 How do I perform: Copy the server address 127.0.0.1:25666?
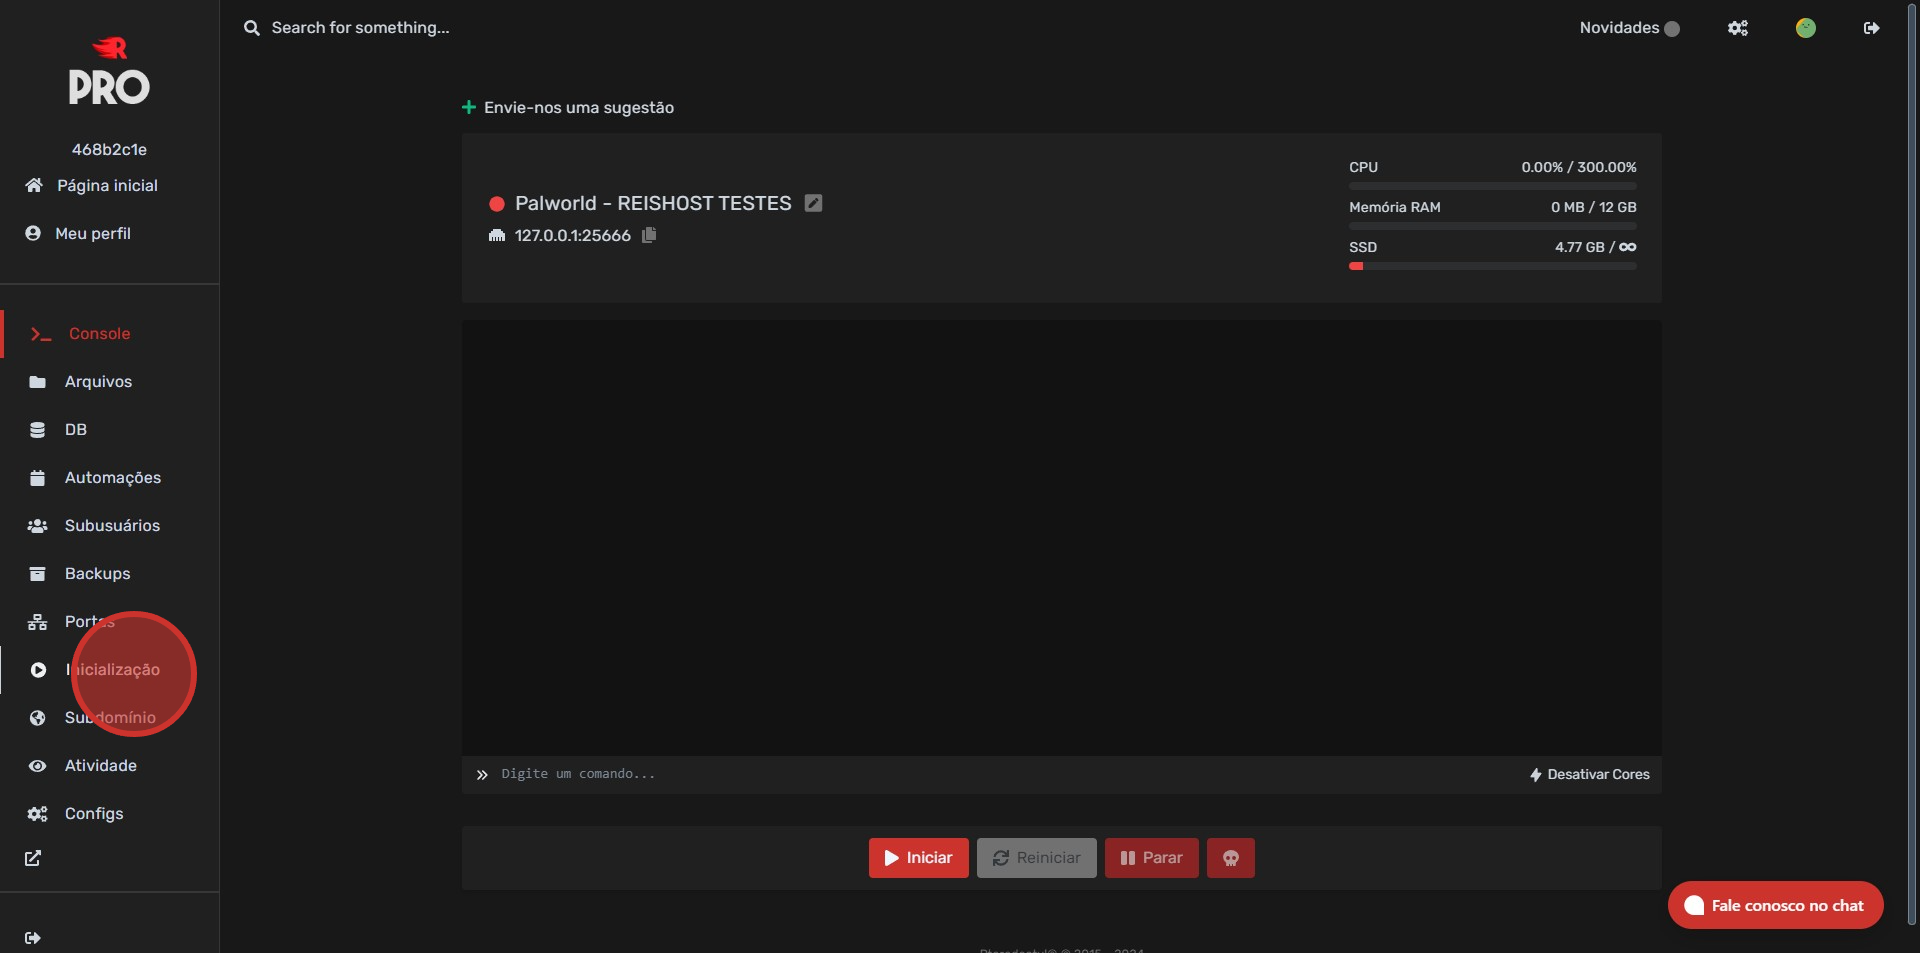(649, 235)
